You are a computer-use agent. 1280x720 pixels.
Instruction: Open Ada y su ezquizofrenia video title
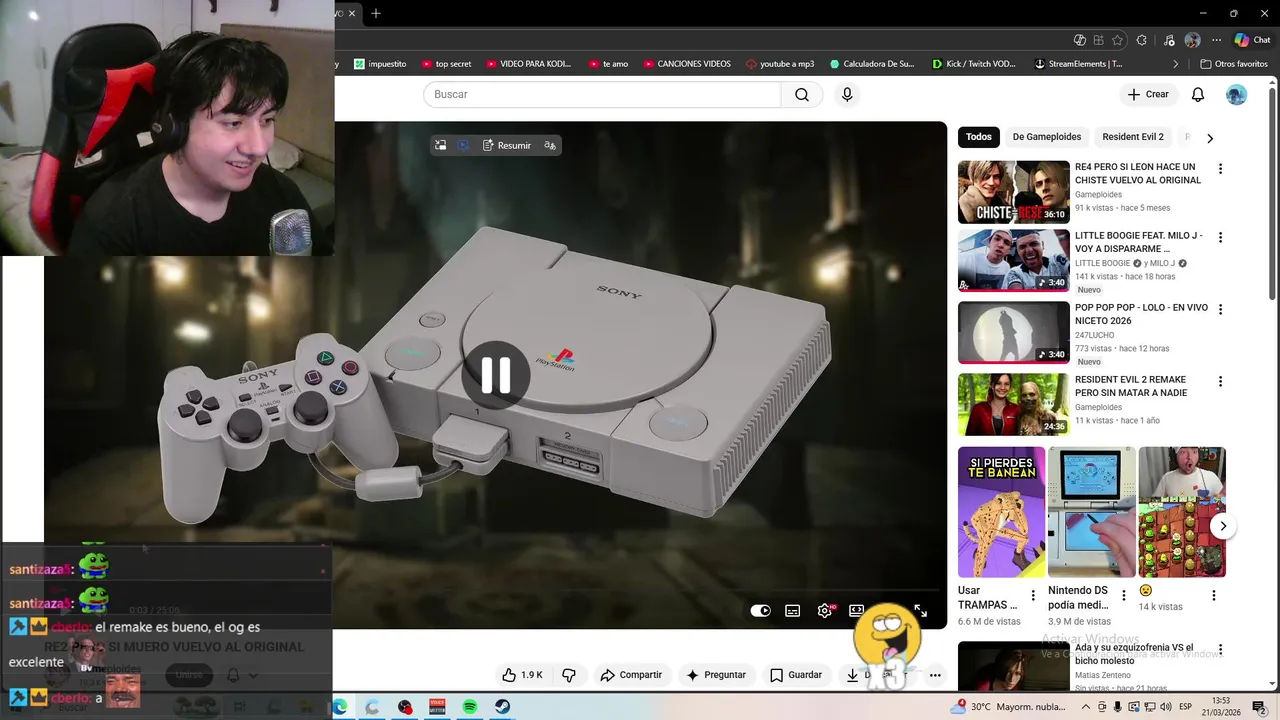(x=1135, y=654)
